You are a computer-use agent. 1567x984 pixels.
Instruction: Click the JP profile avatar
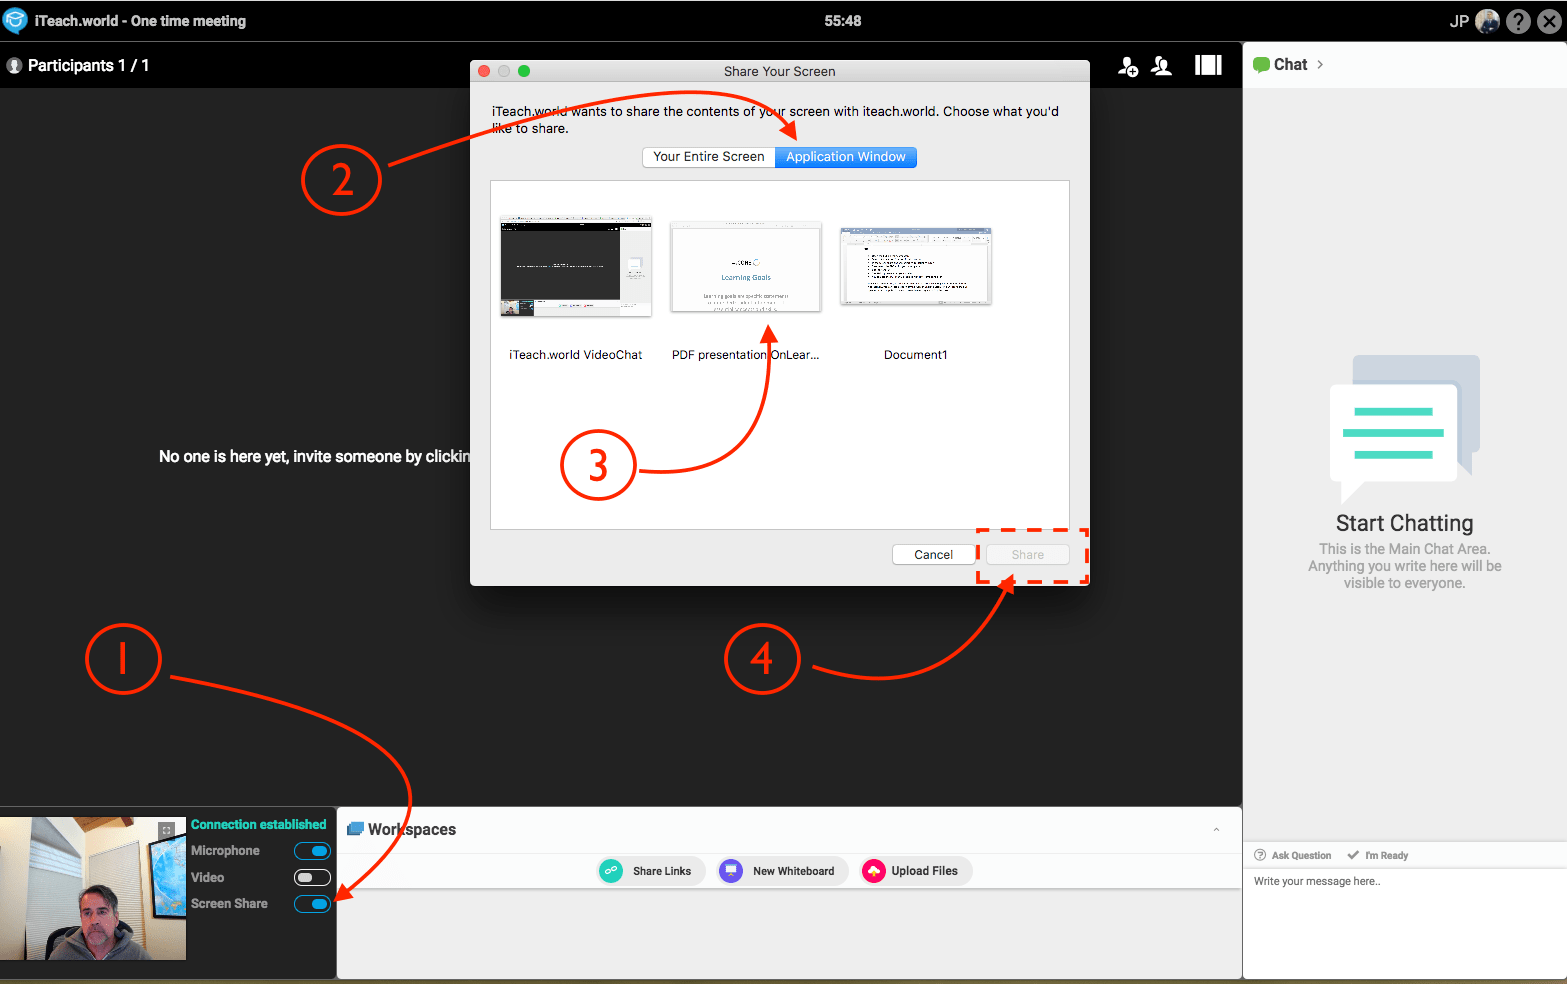(x=1488, y=21)
